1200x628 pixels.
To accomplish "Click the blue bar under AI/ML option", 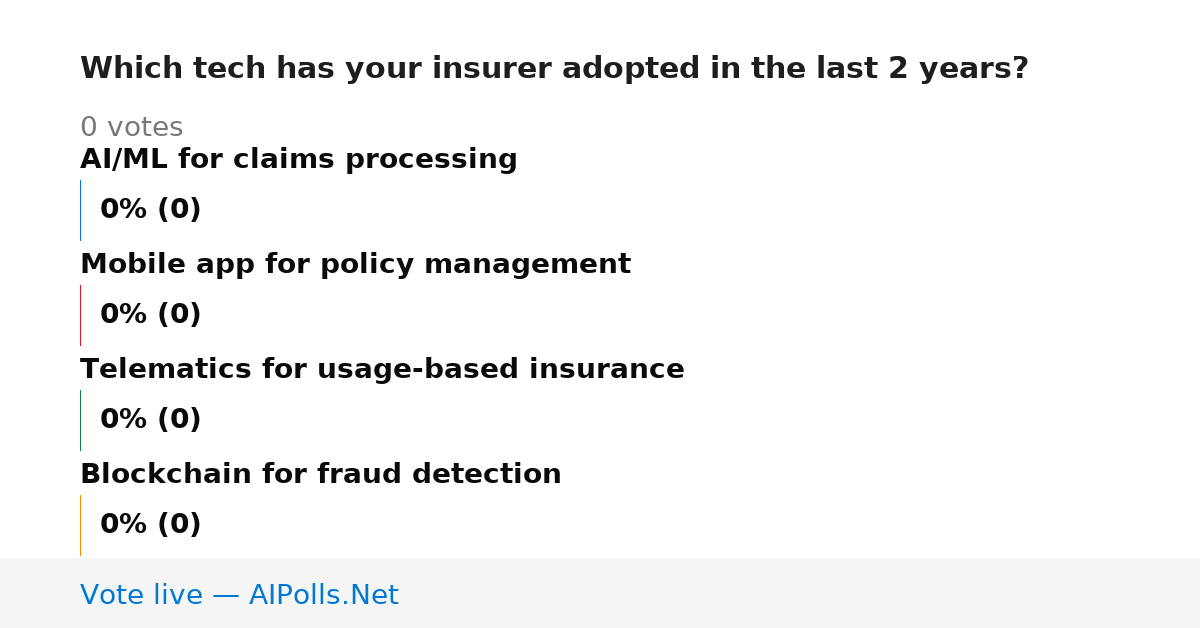I will tap(80, 210).
